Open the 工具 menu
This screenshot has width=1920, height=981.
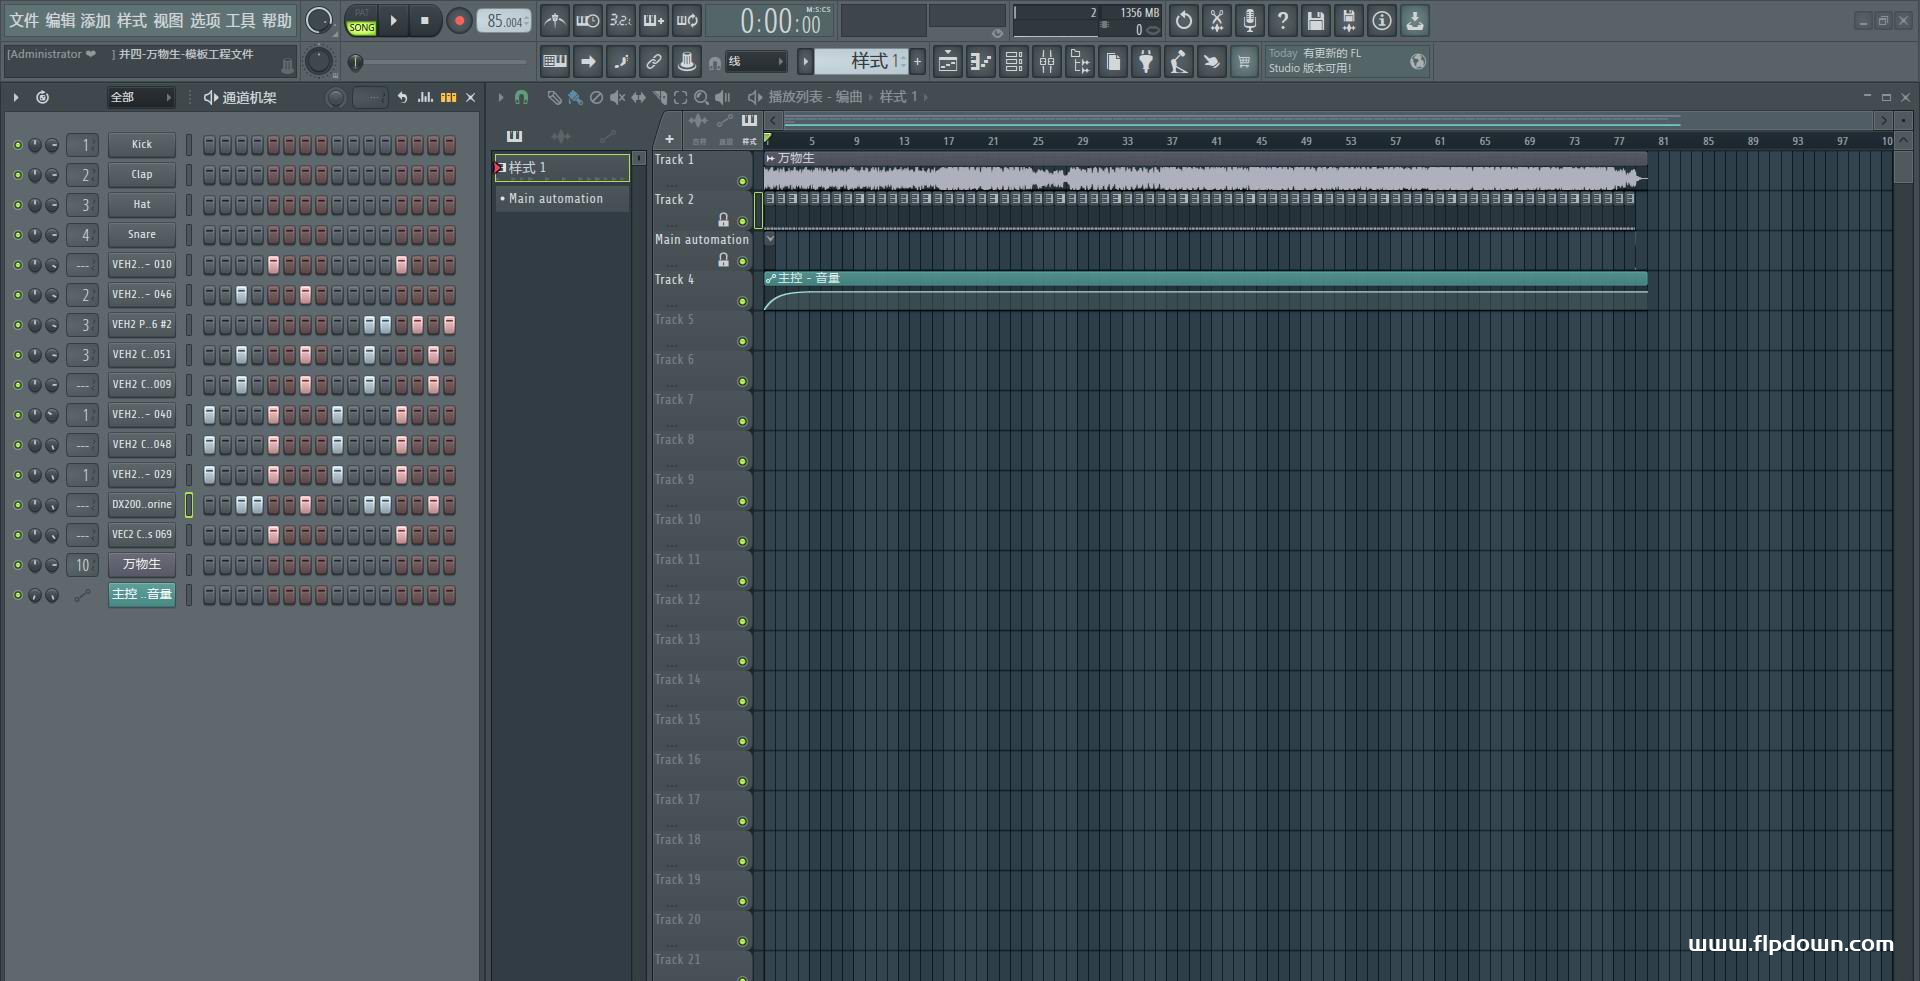click(240, 20)
